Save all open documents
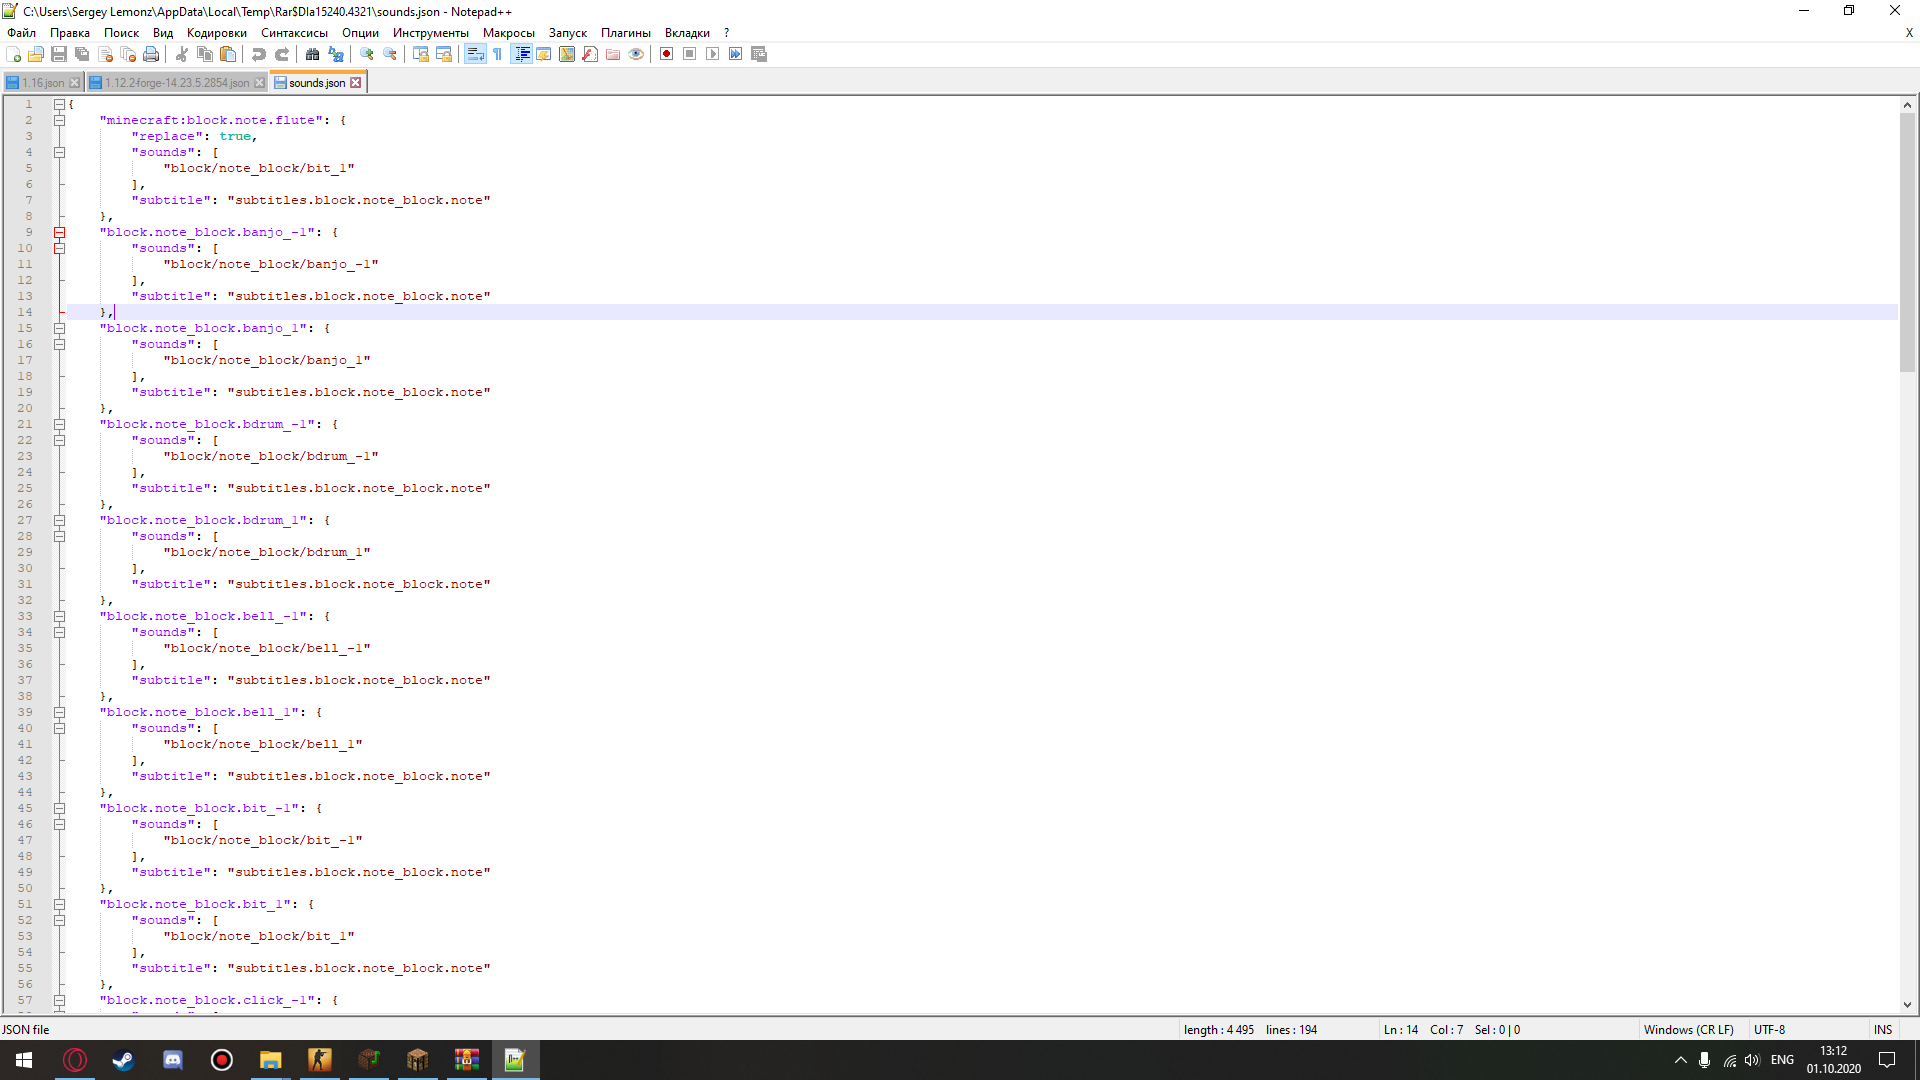This screenshot has width=1920, height=1080. (81, 54)
